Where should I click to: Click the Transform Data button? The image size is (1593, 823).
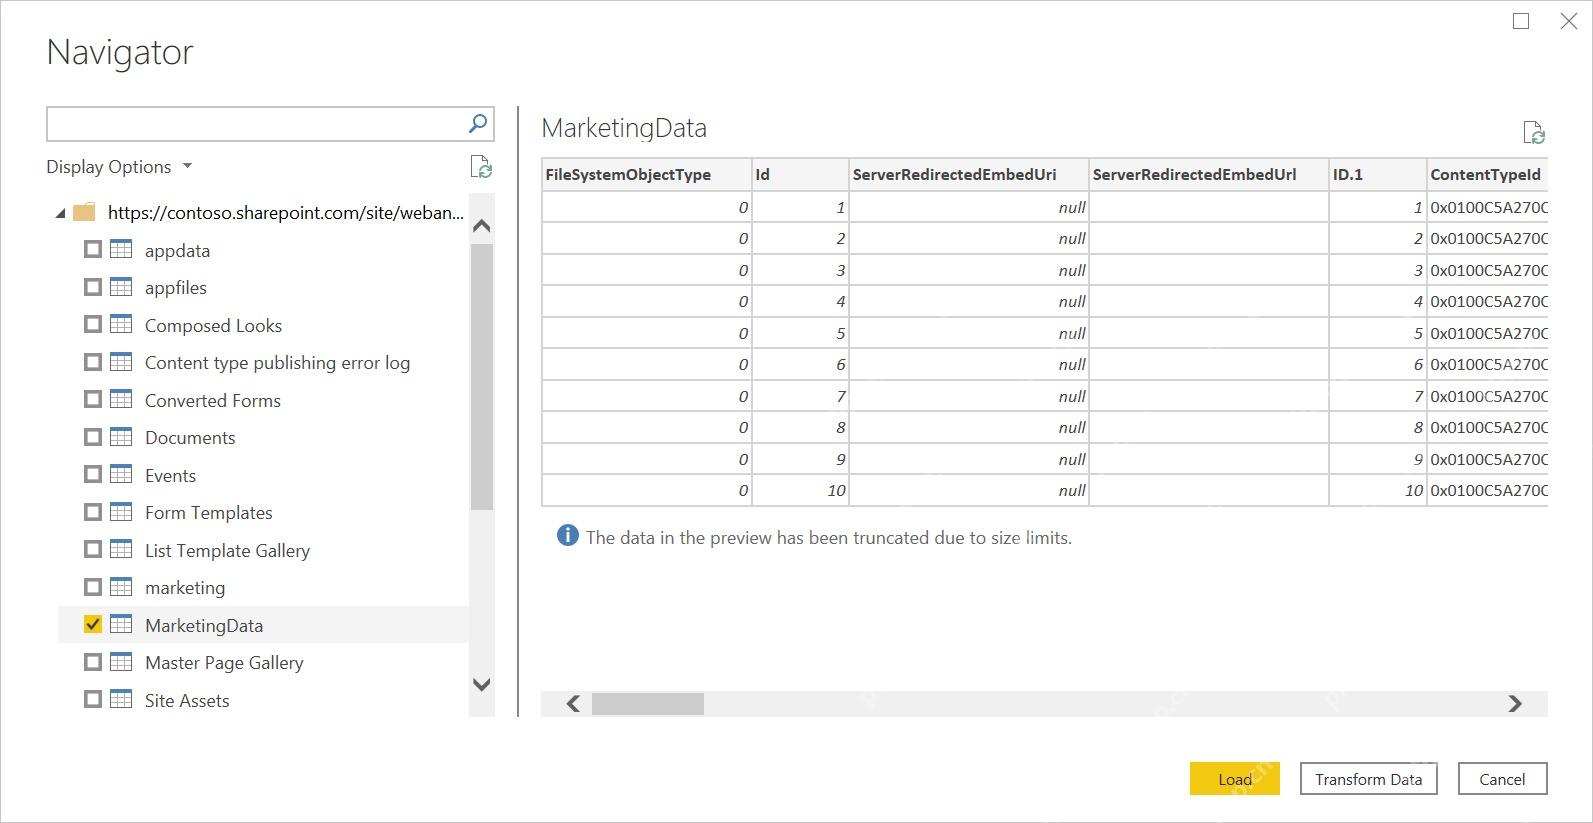pos(1368,779)
